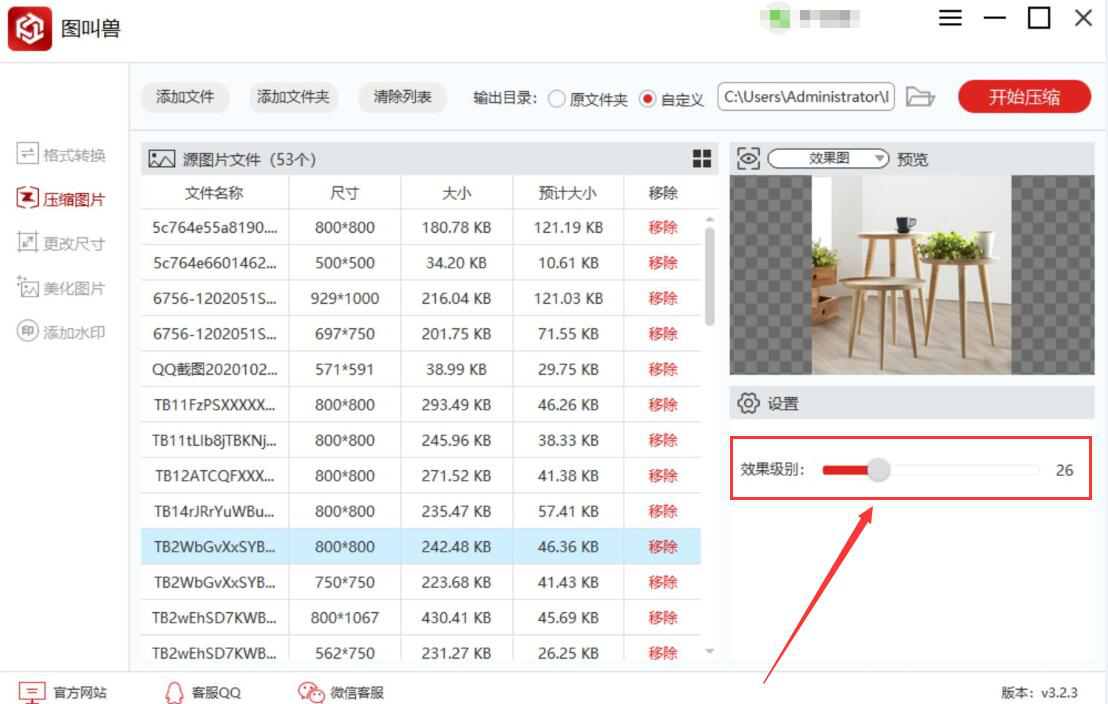Viewport: 1108px width, 704px height.
Task: Click the 客服QQ link text
Action: tap(216, 693)
